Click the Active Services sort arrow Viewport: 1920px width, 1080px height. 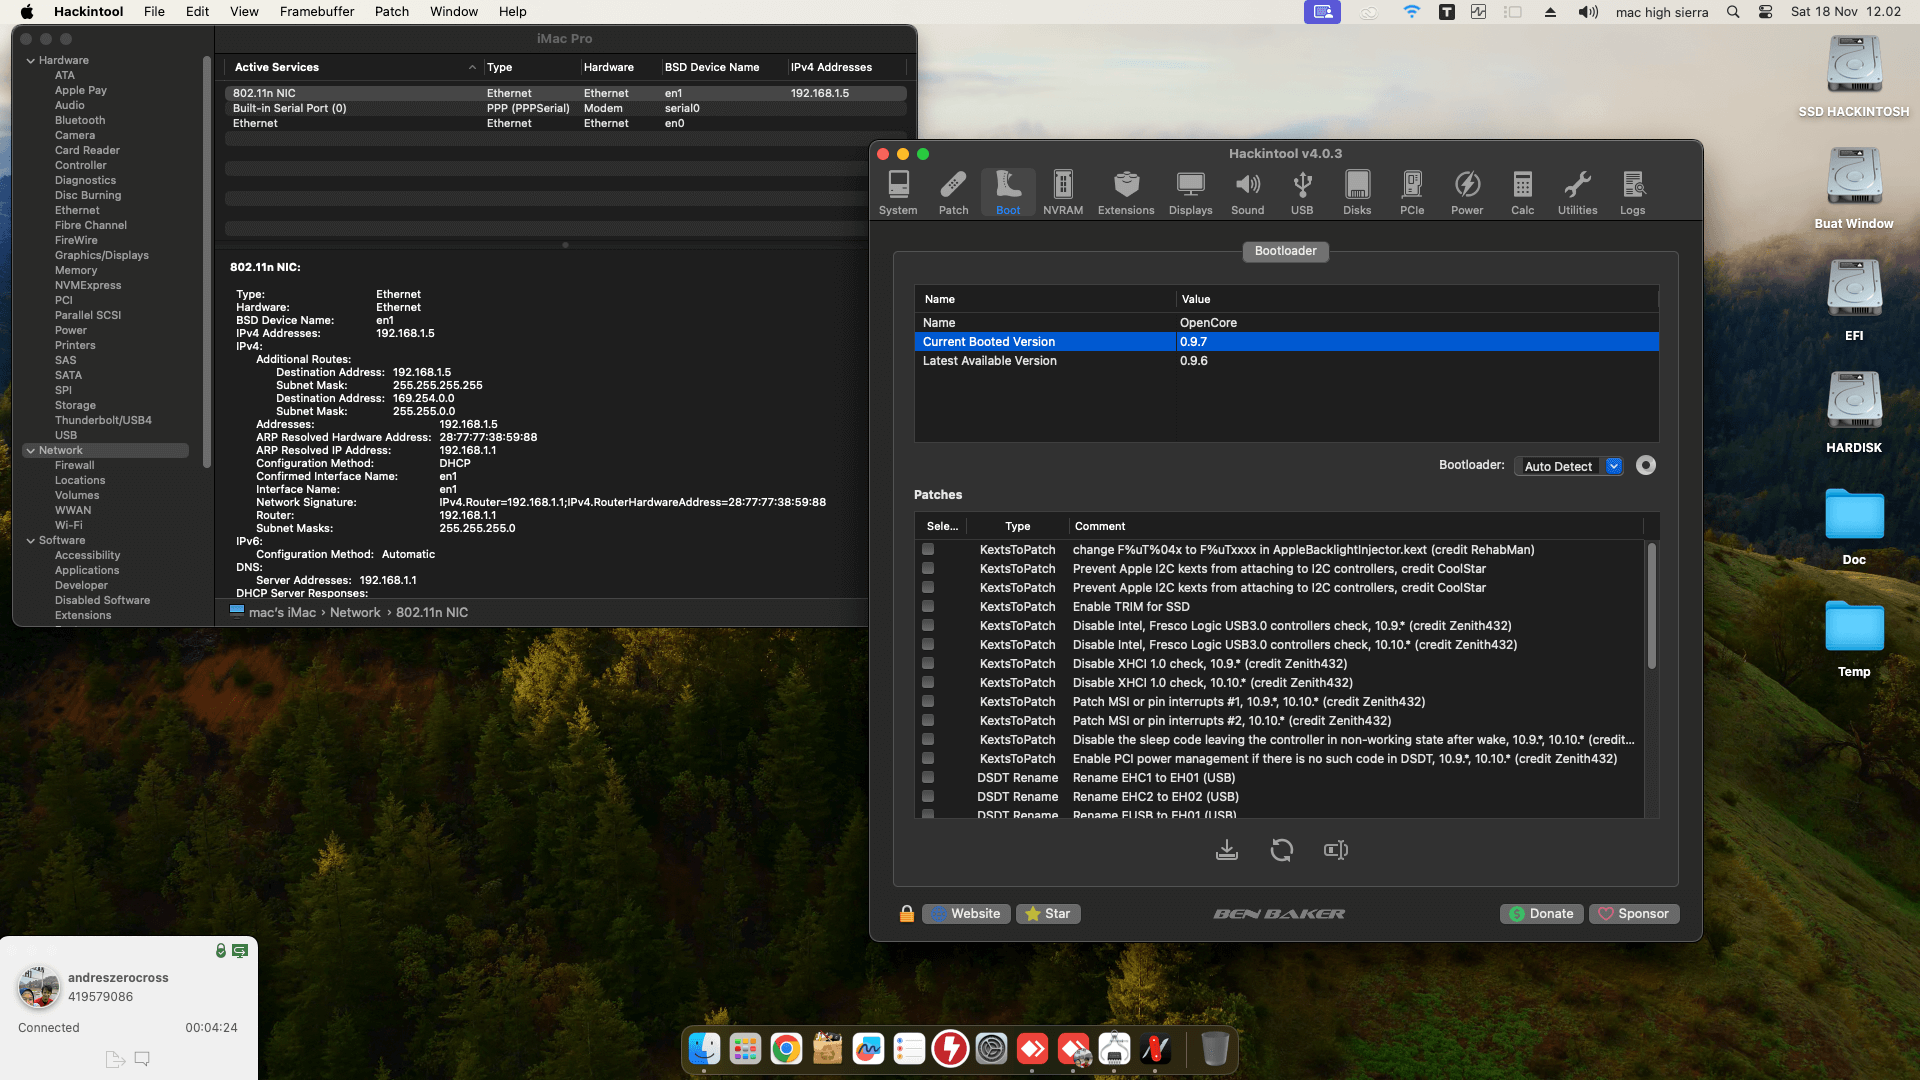(472, 68)
